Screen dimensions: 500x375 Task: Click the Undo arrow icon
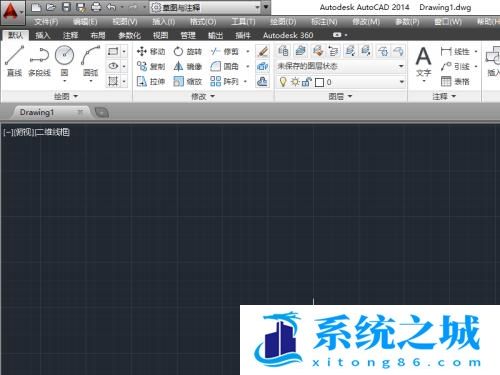pos(111,7)
